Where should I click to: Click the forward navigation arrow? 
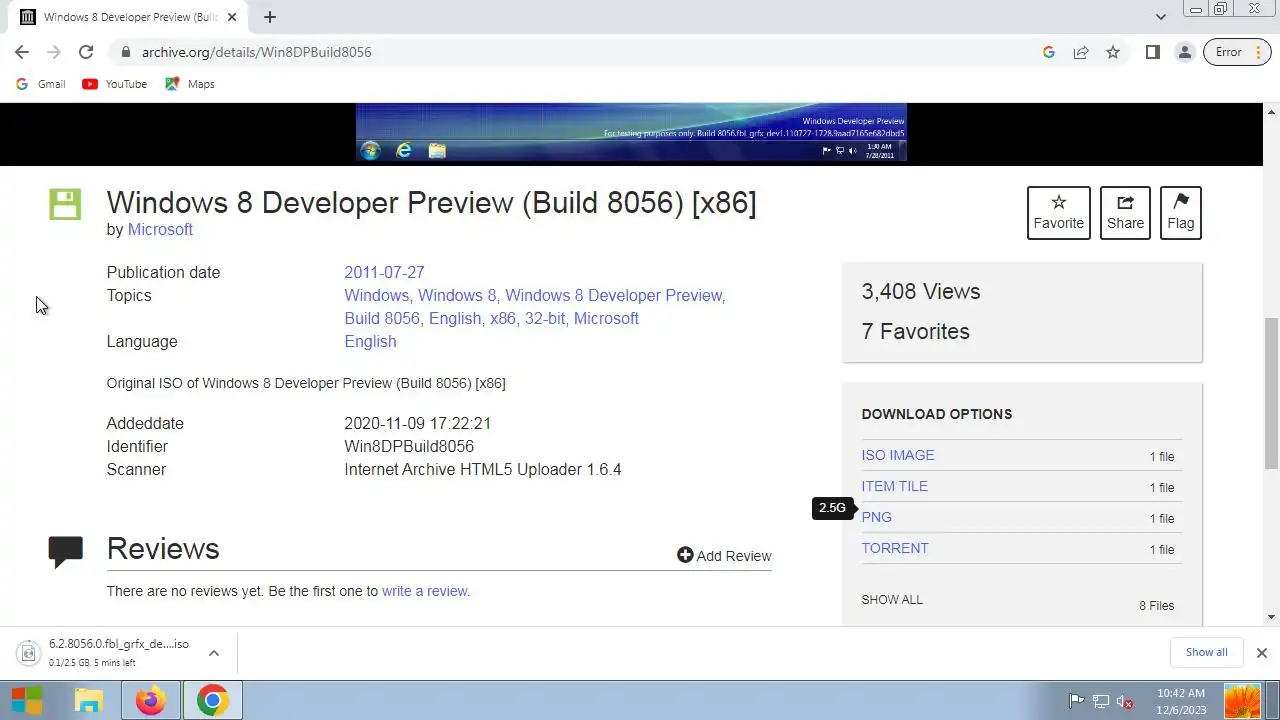[54, 52]
